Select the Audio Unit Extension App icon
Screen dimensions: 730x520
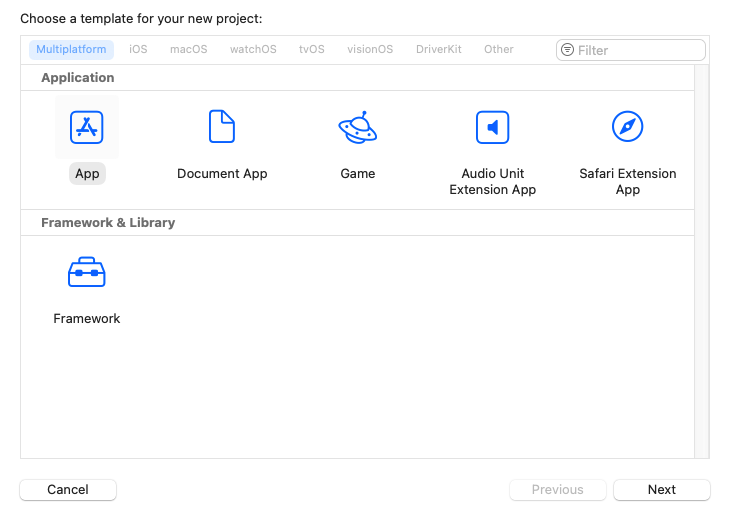[x=493, y=127]
